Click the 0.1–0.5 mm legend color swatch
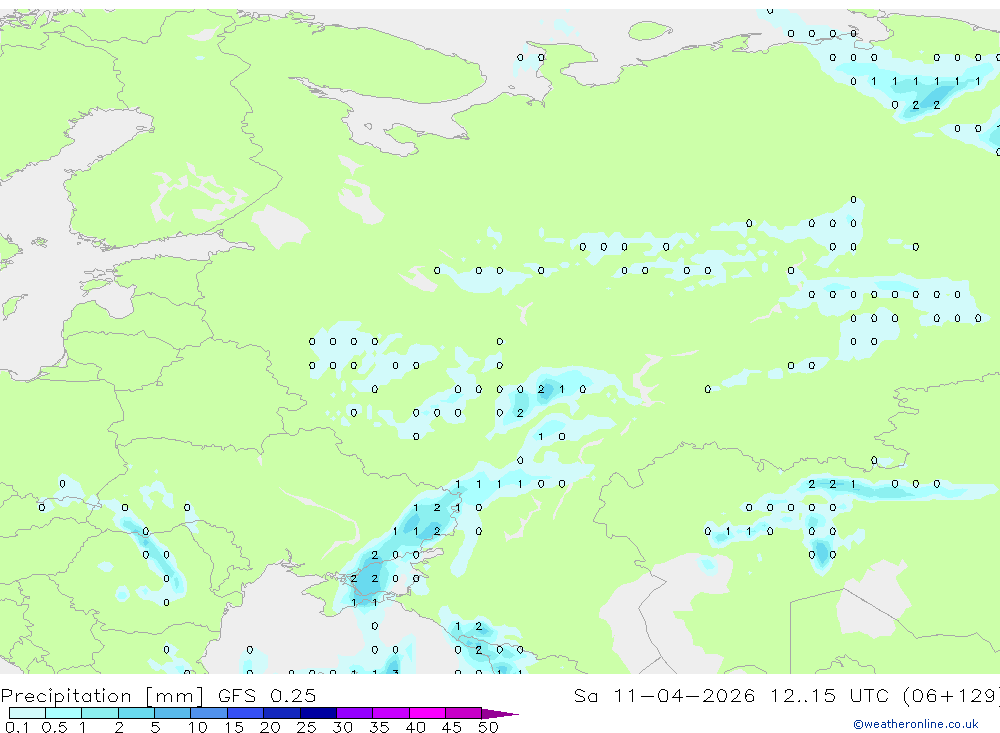 27,713
